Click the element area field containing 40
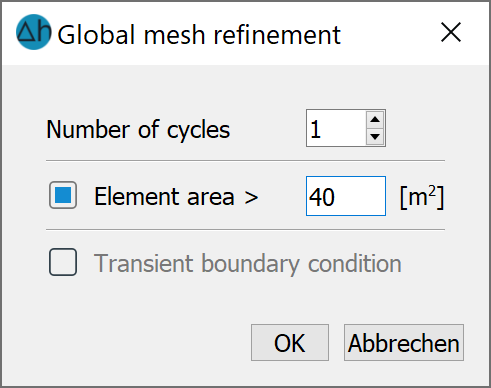491x388 pixels. click(346, 196)
